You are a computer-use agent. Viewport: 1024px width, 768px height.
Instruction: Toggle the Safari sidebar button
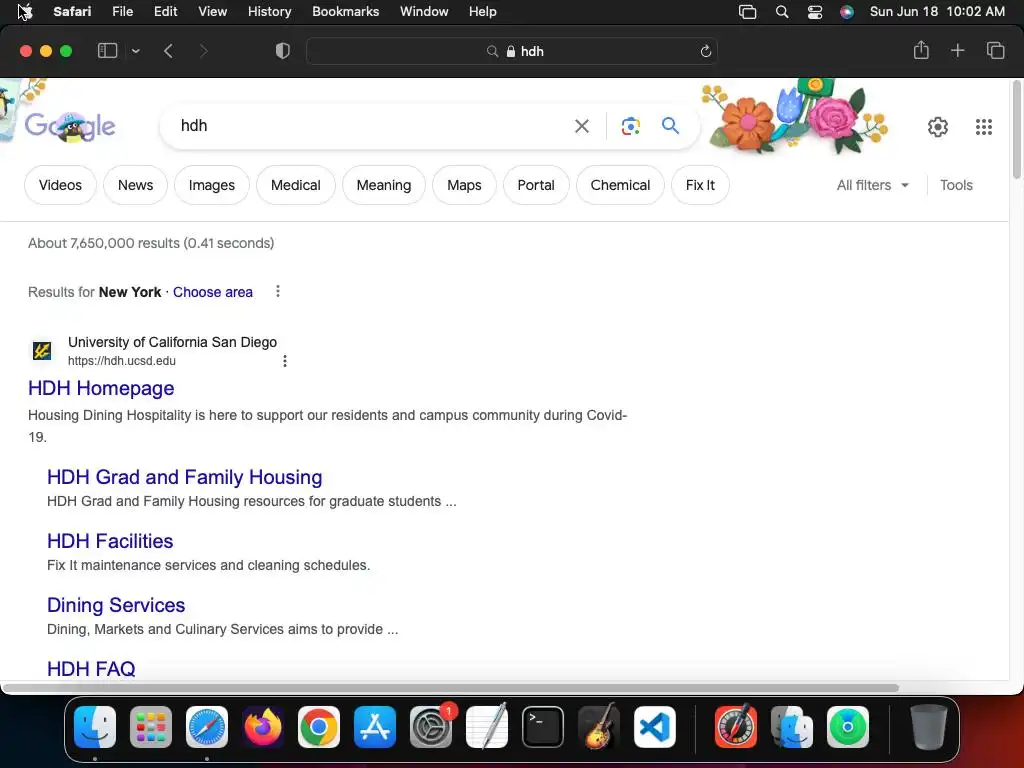107,51
